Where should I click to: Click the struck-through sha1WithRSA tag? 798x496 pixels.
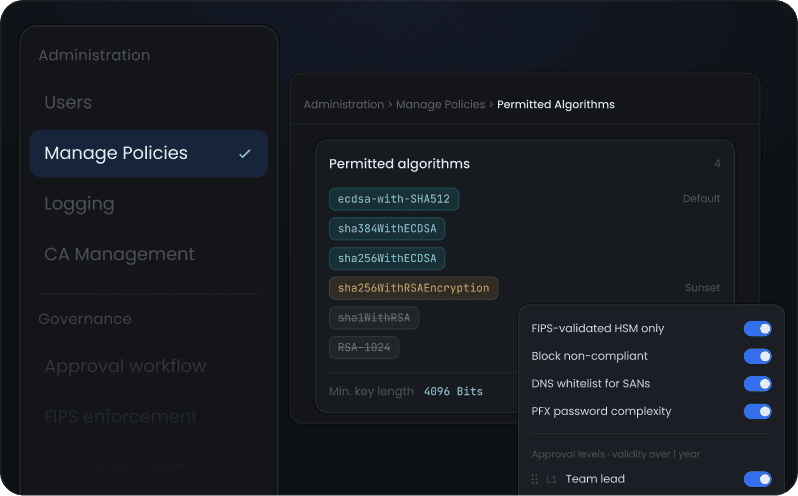(374, 318)
